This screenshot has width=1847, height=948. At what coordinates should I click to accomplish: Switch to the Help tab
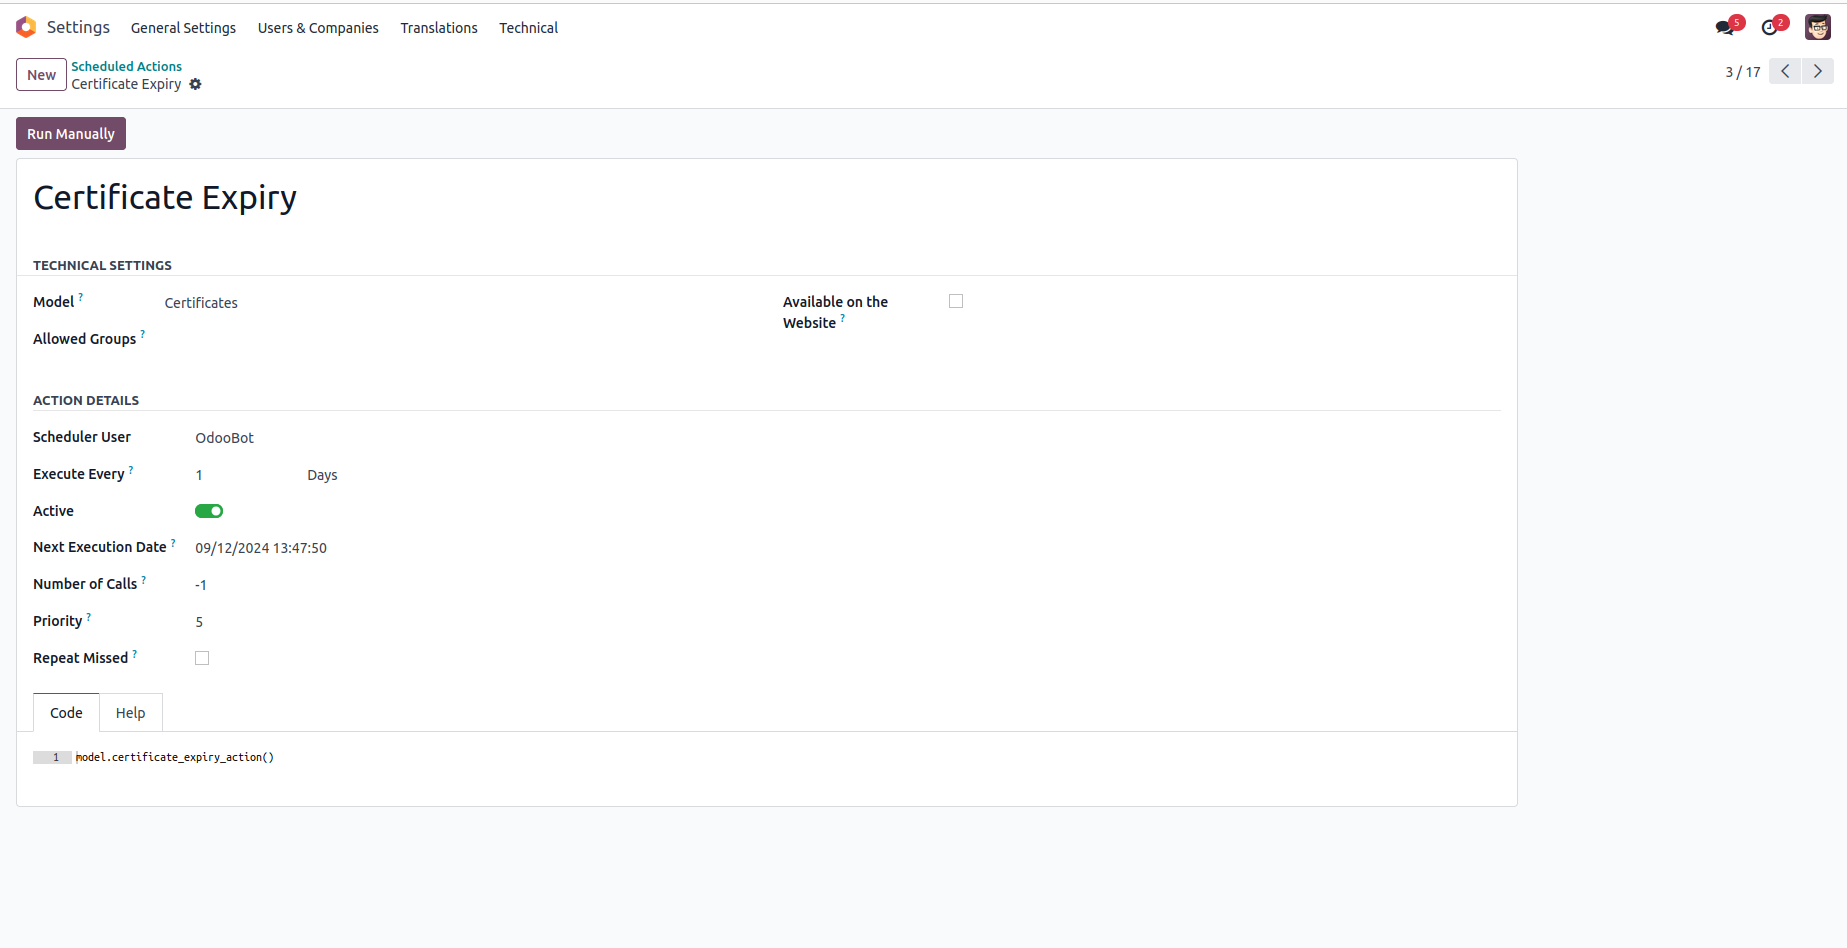point(130,713)
